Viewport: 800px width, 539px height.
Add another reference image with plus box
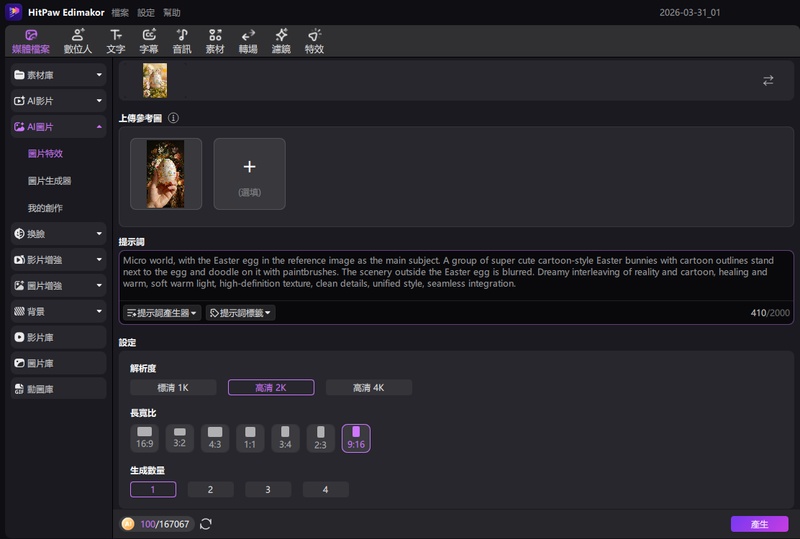coord(249,173)
